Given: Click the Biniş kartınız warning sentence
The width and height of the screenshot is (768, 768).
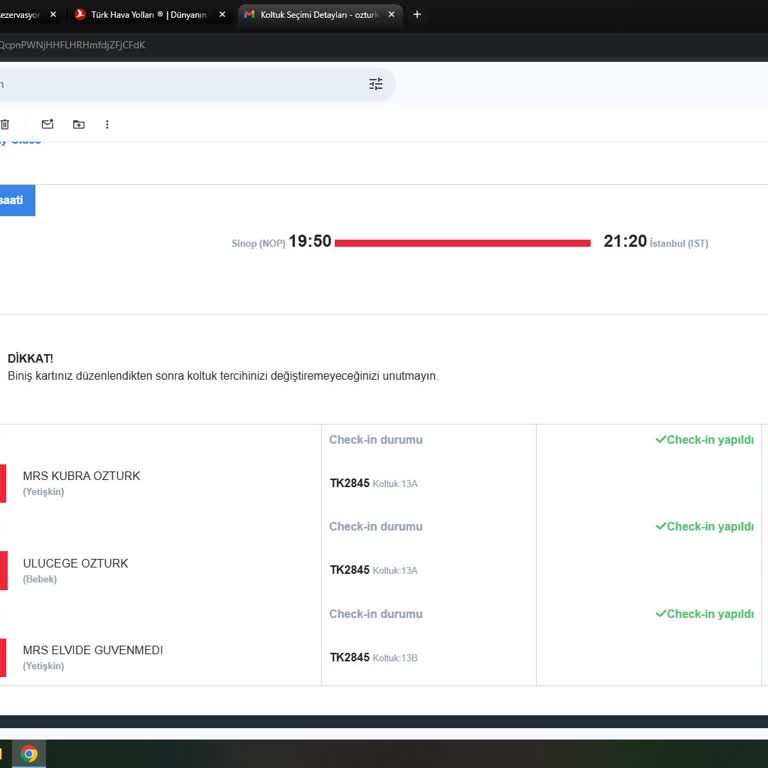Looking at the screenshot, I should [223, 376].
